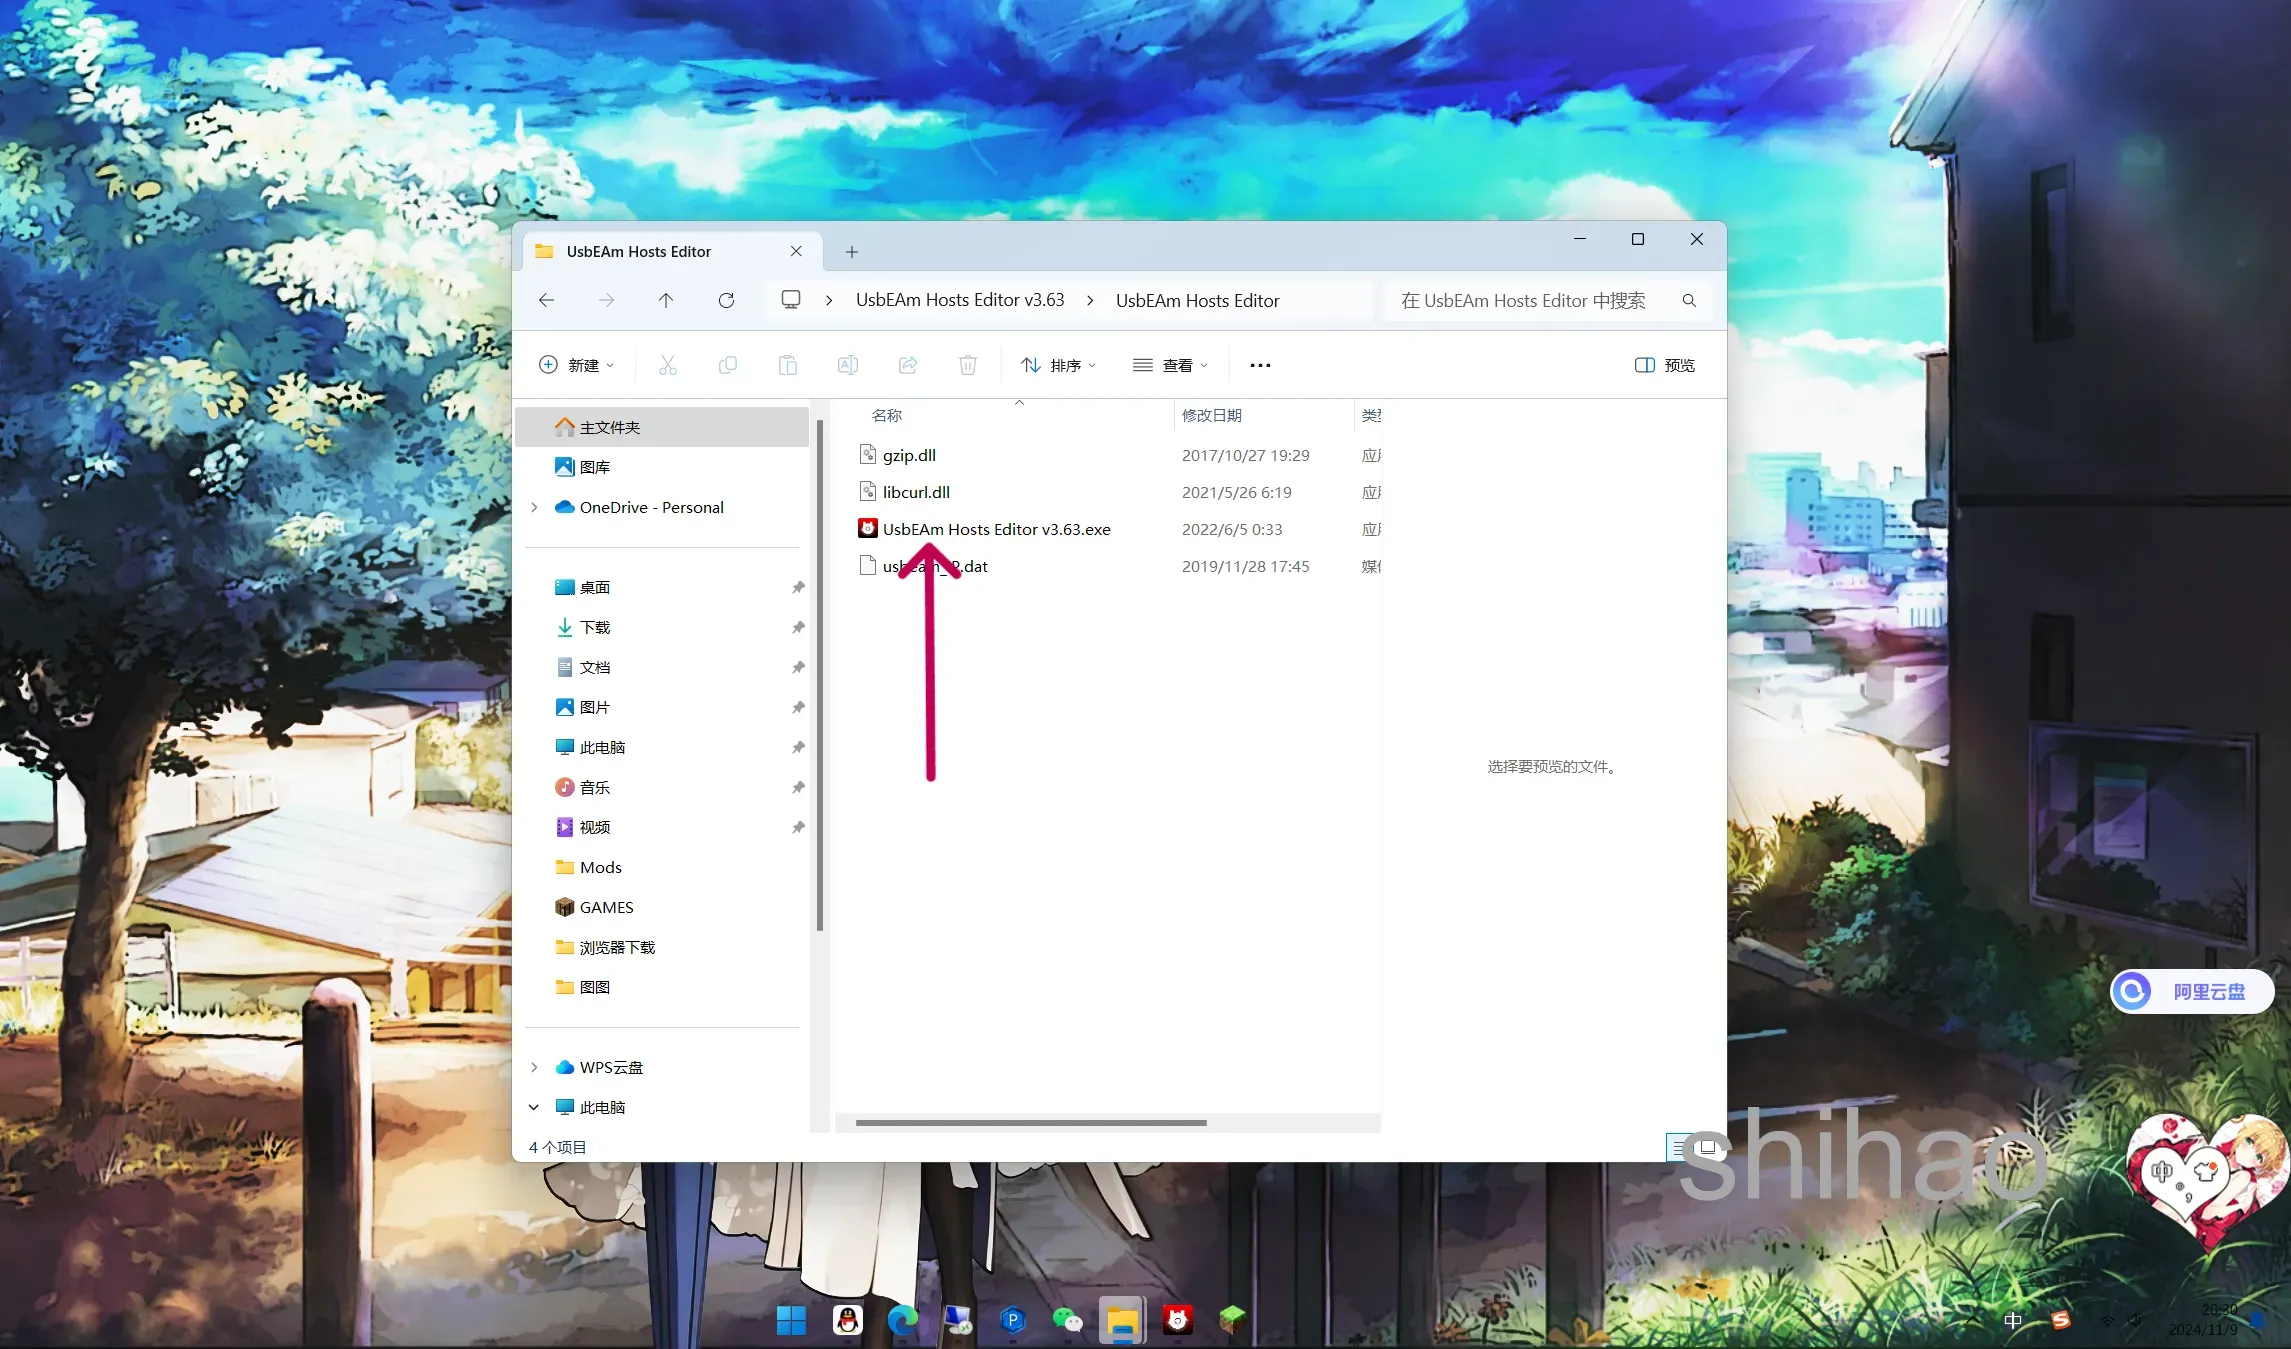Open the See more ellipsis menu

[1260, 365]
